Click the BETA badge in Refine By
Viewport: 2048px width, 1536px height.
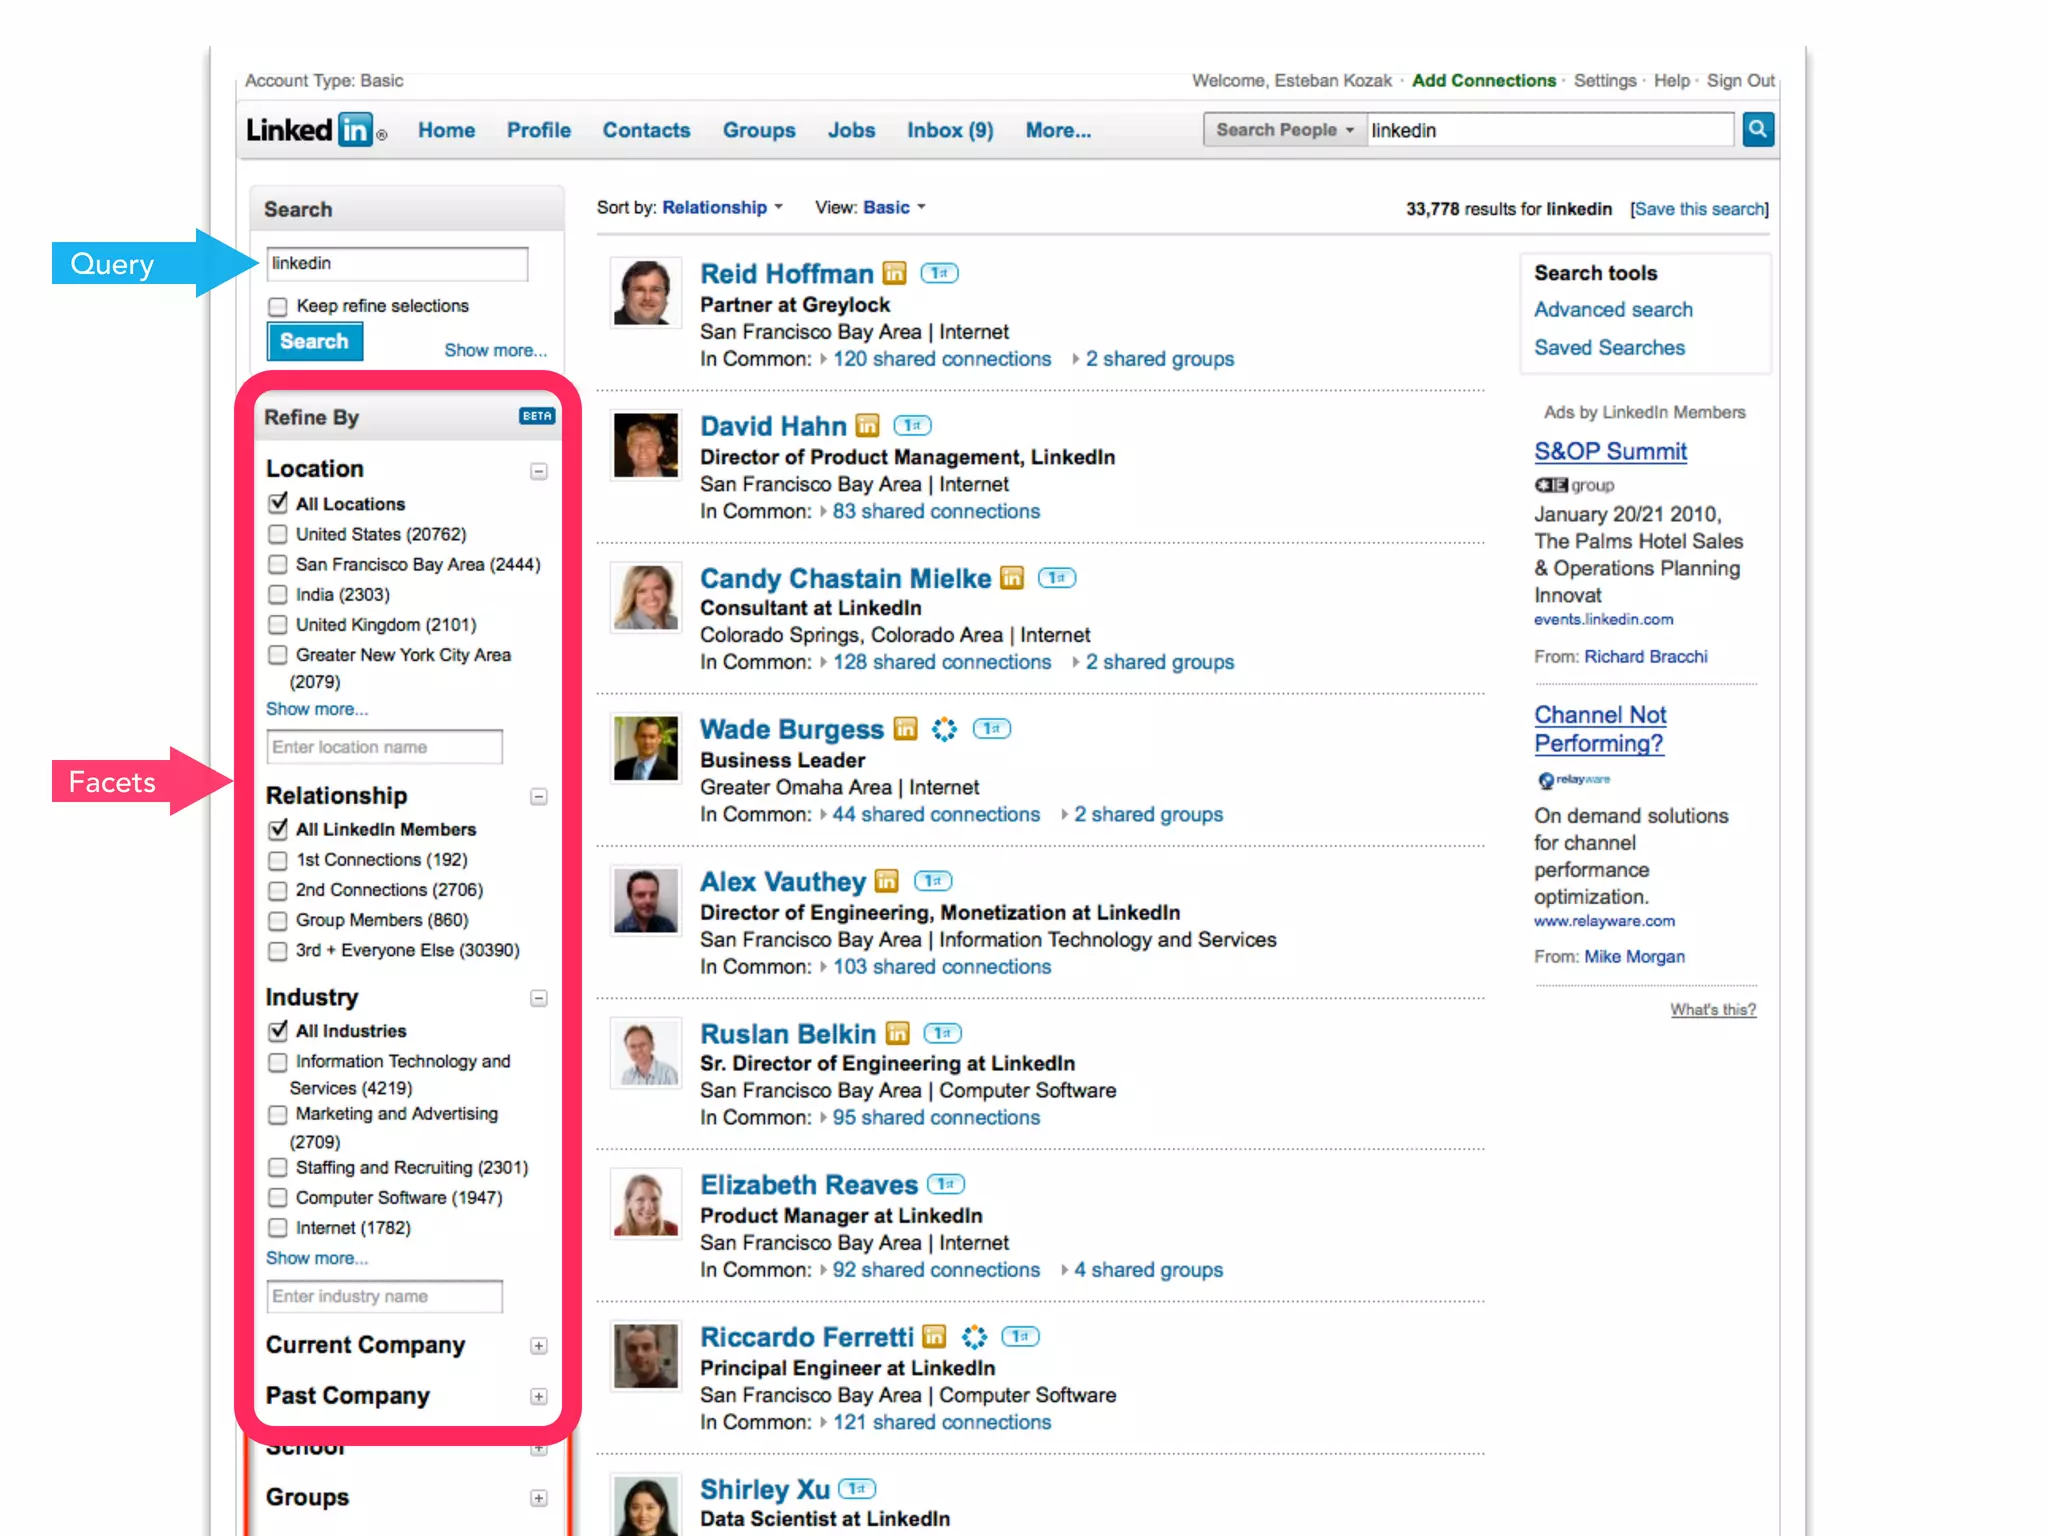click(537, 416)
